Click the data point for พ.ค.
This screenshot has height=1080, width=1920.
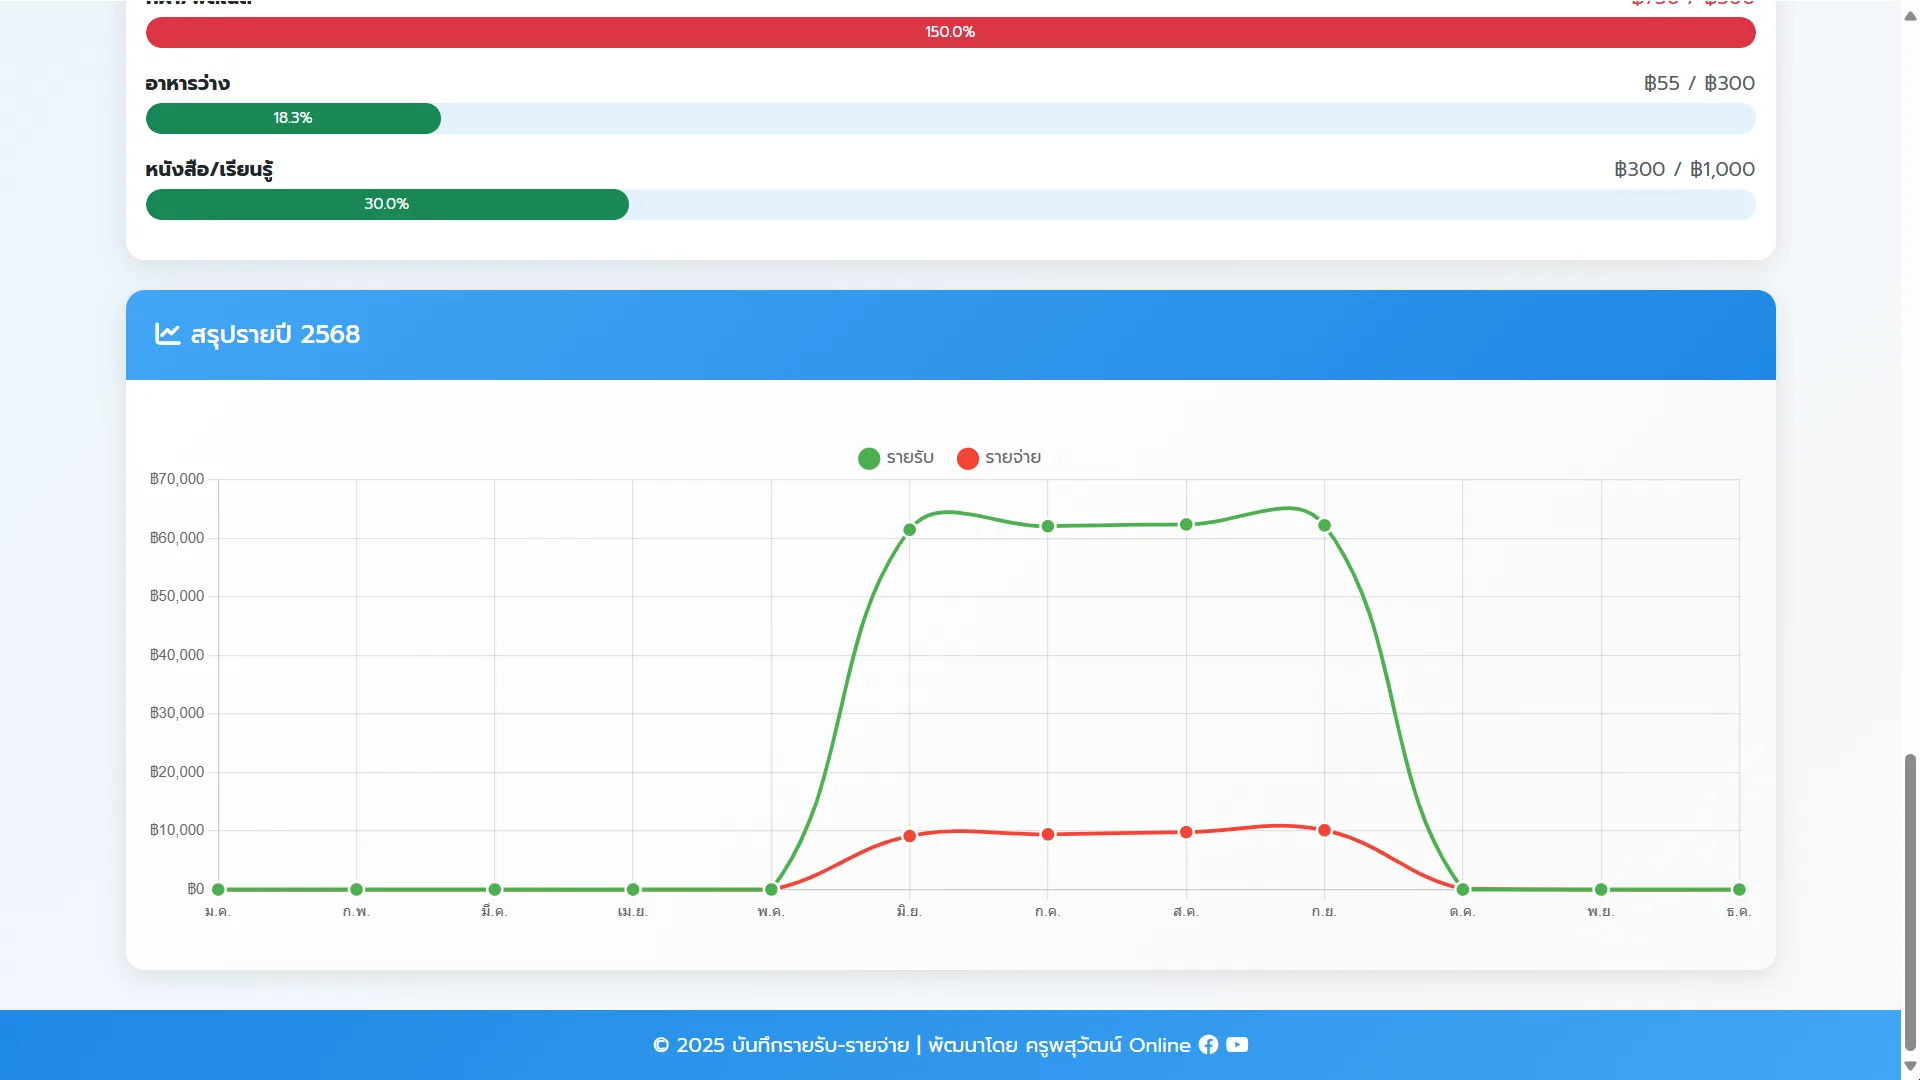pos(771,889)
